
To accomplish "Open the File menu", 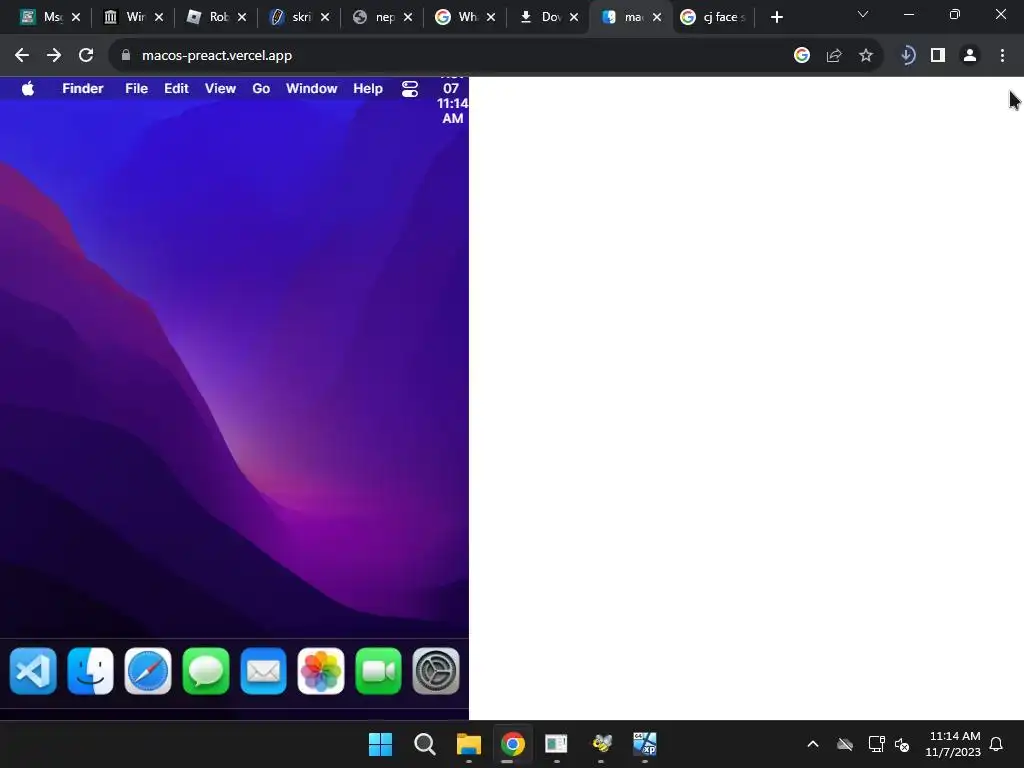I will tap(136, 89).
